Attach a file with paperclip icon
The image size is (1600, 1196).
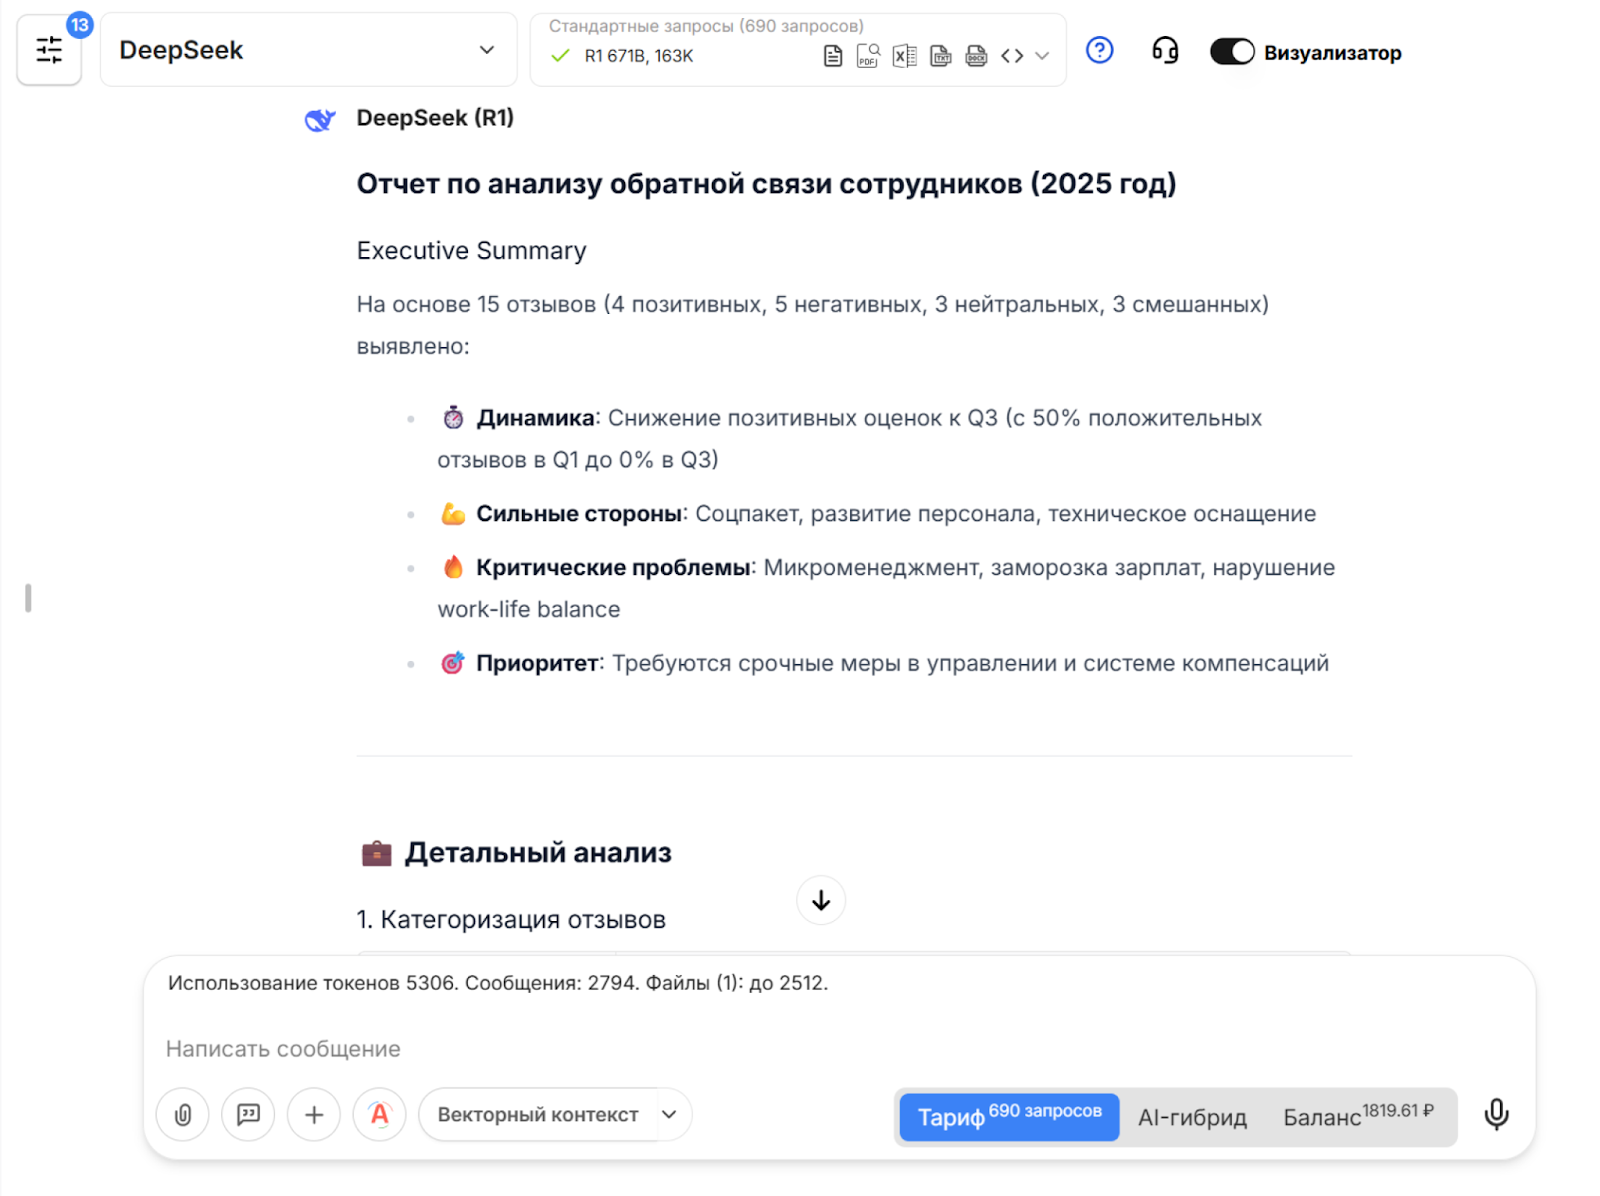click(x=183, y=1114)
